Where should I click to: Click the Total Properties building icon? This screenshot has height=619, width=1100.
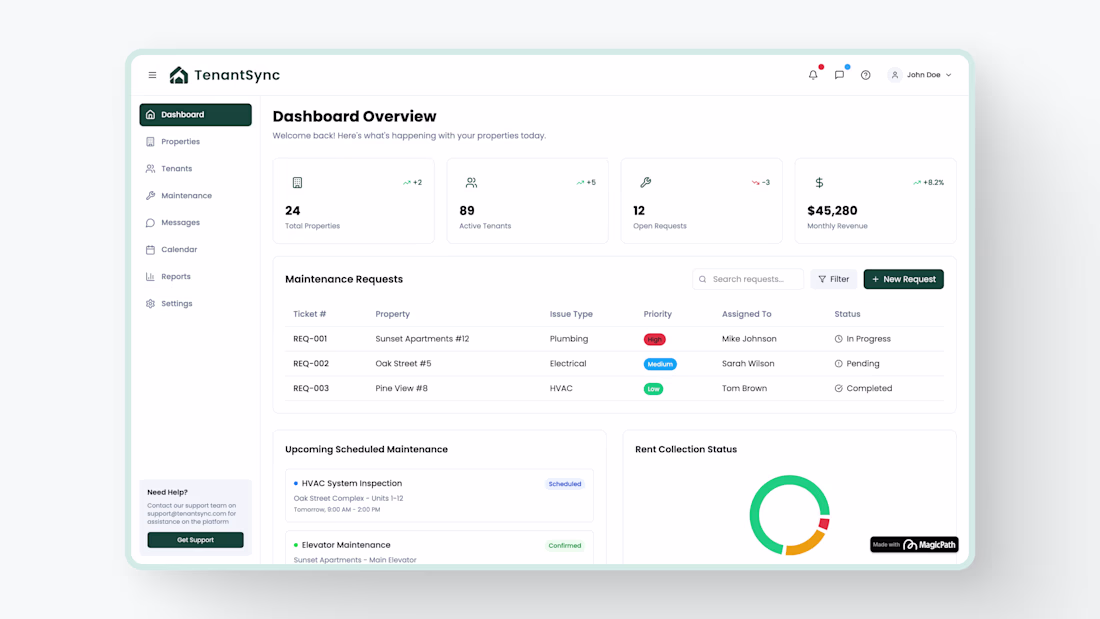(x=297, y=182)
